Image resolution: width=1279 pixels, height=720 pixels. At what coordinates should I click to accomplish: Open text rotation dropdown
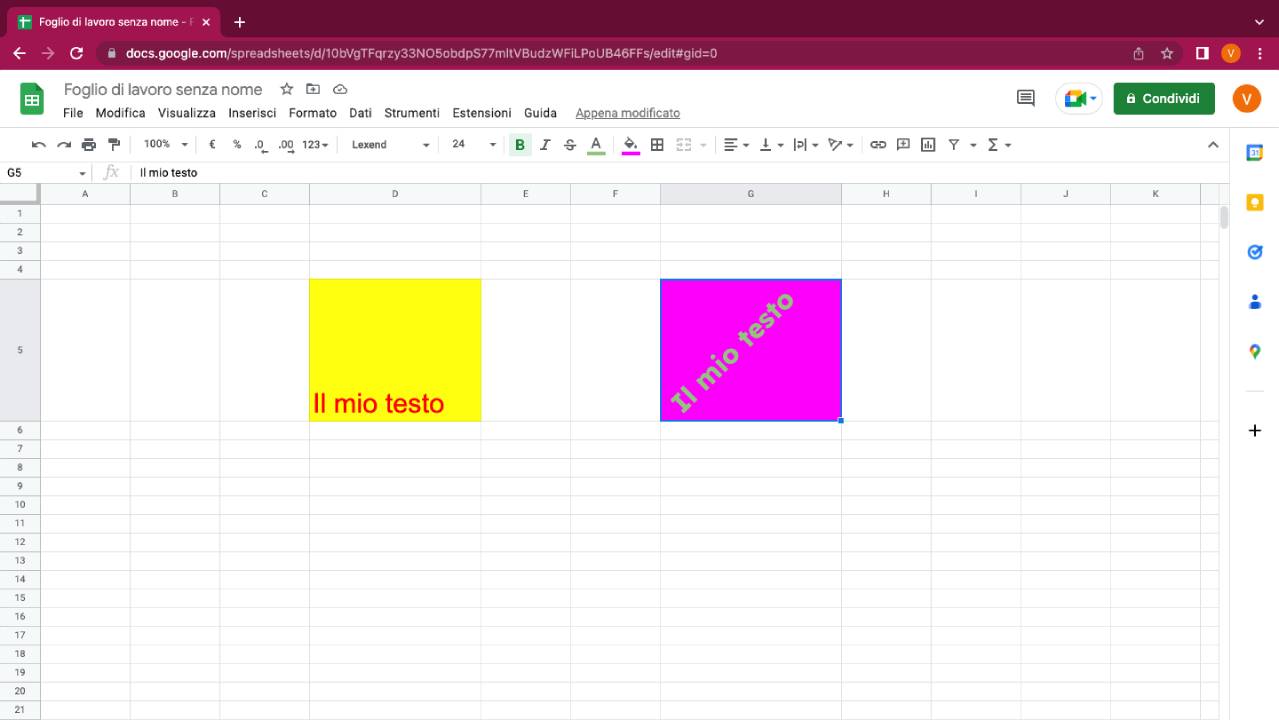coord(841,145)
